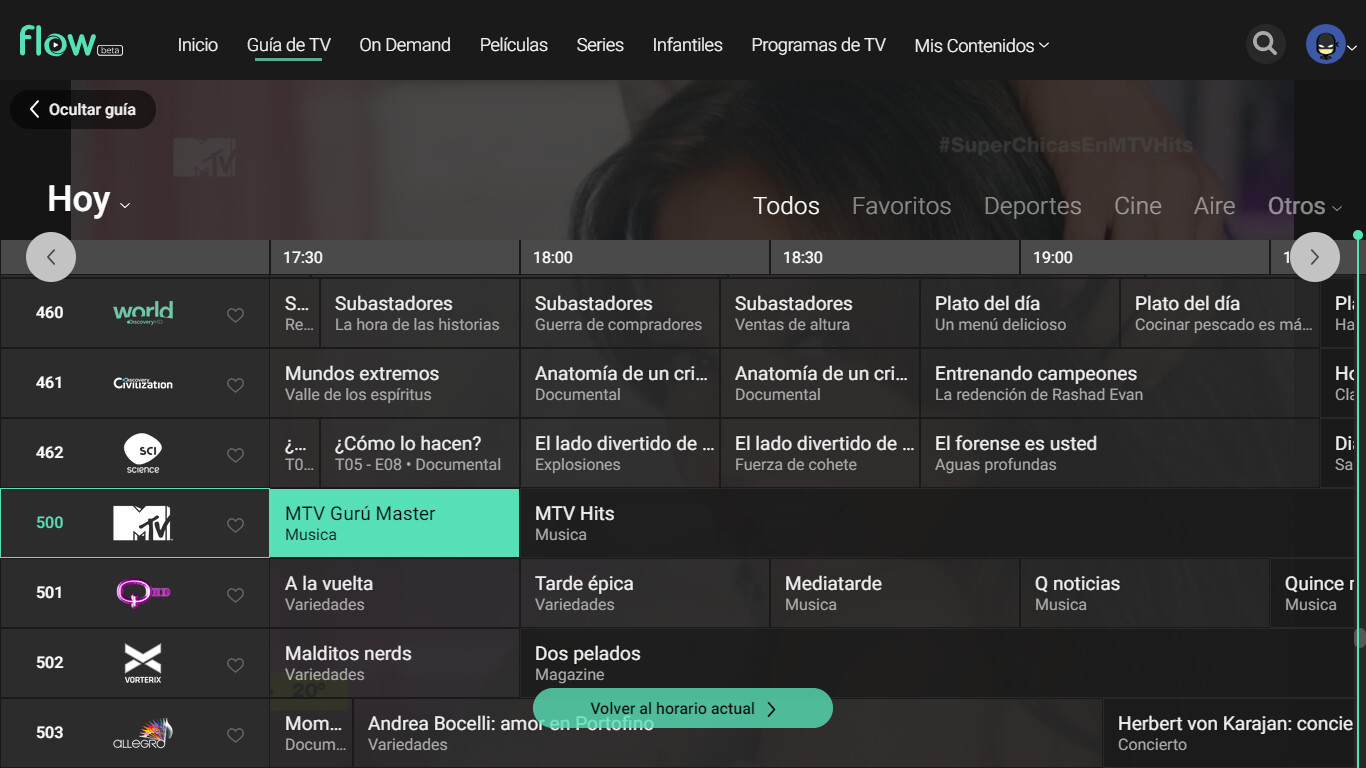Favorite MTV channel 500 with the heart

tap(235, 525)
